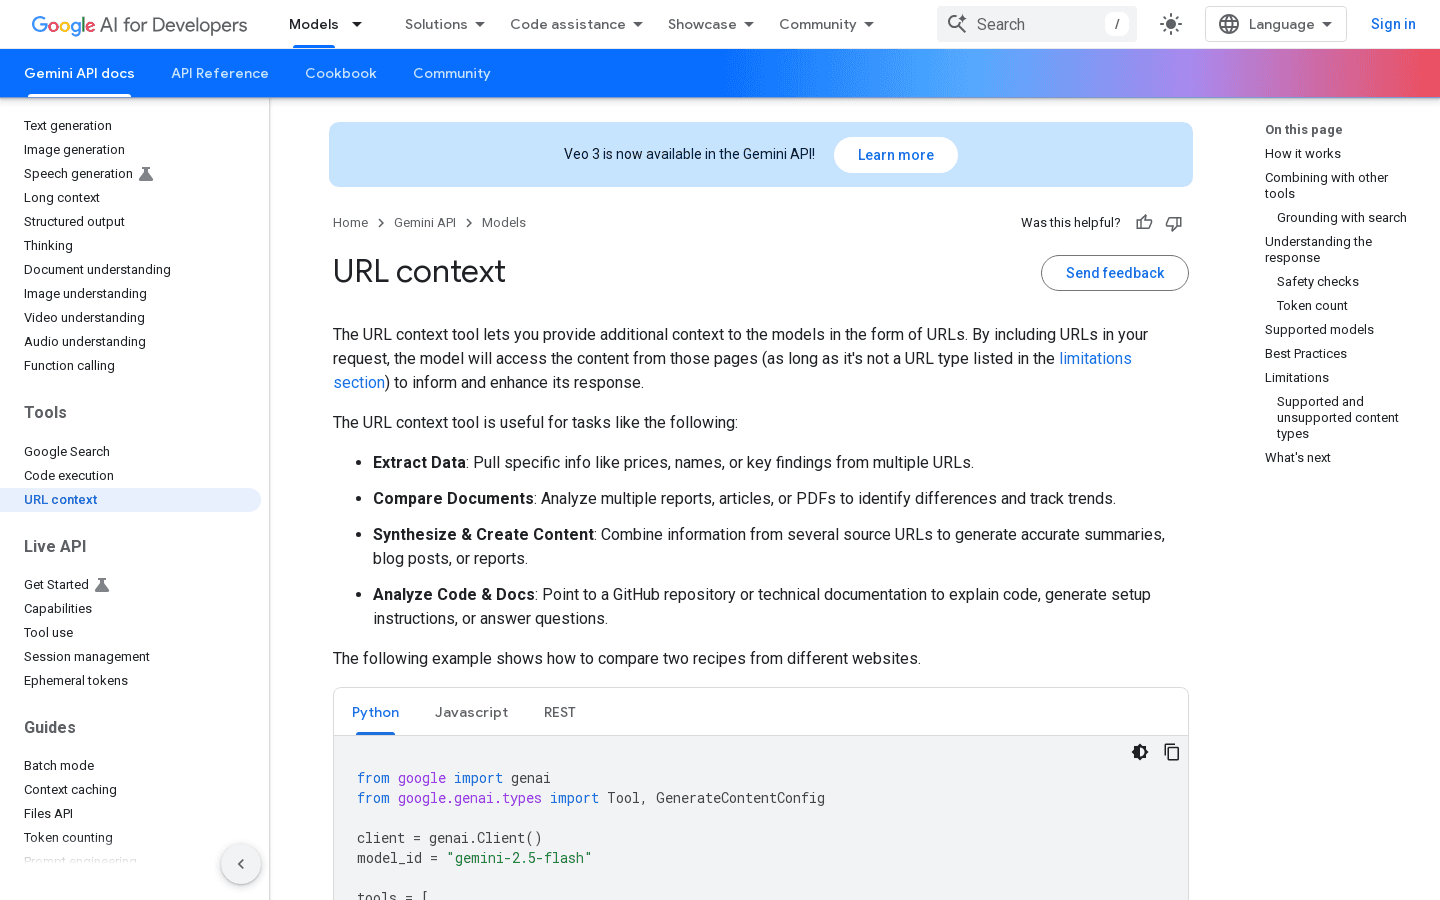The height and width of the screenshot is (900, 1440).
Task: Copy the code sample with copy icon
Action: [x=1172, y=752]
